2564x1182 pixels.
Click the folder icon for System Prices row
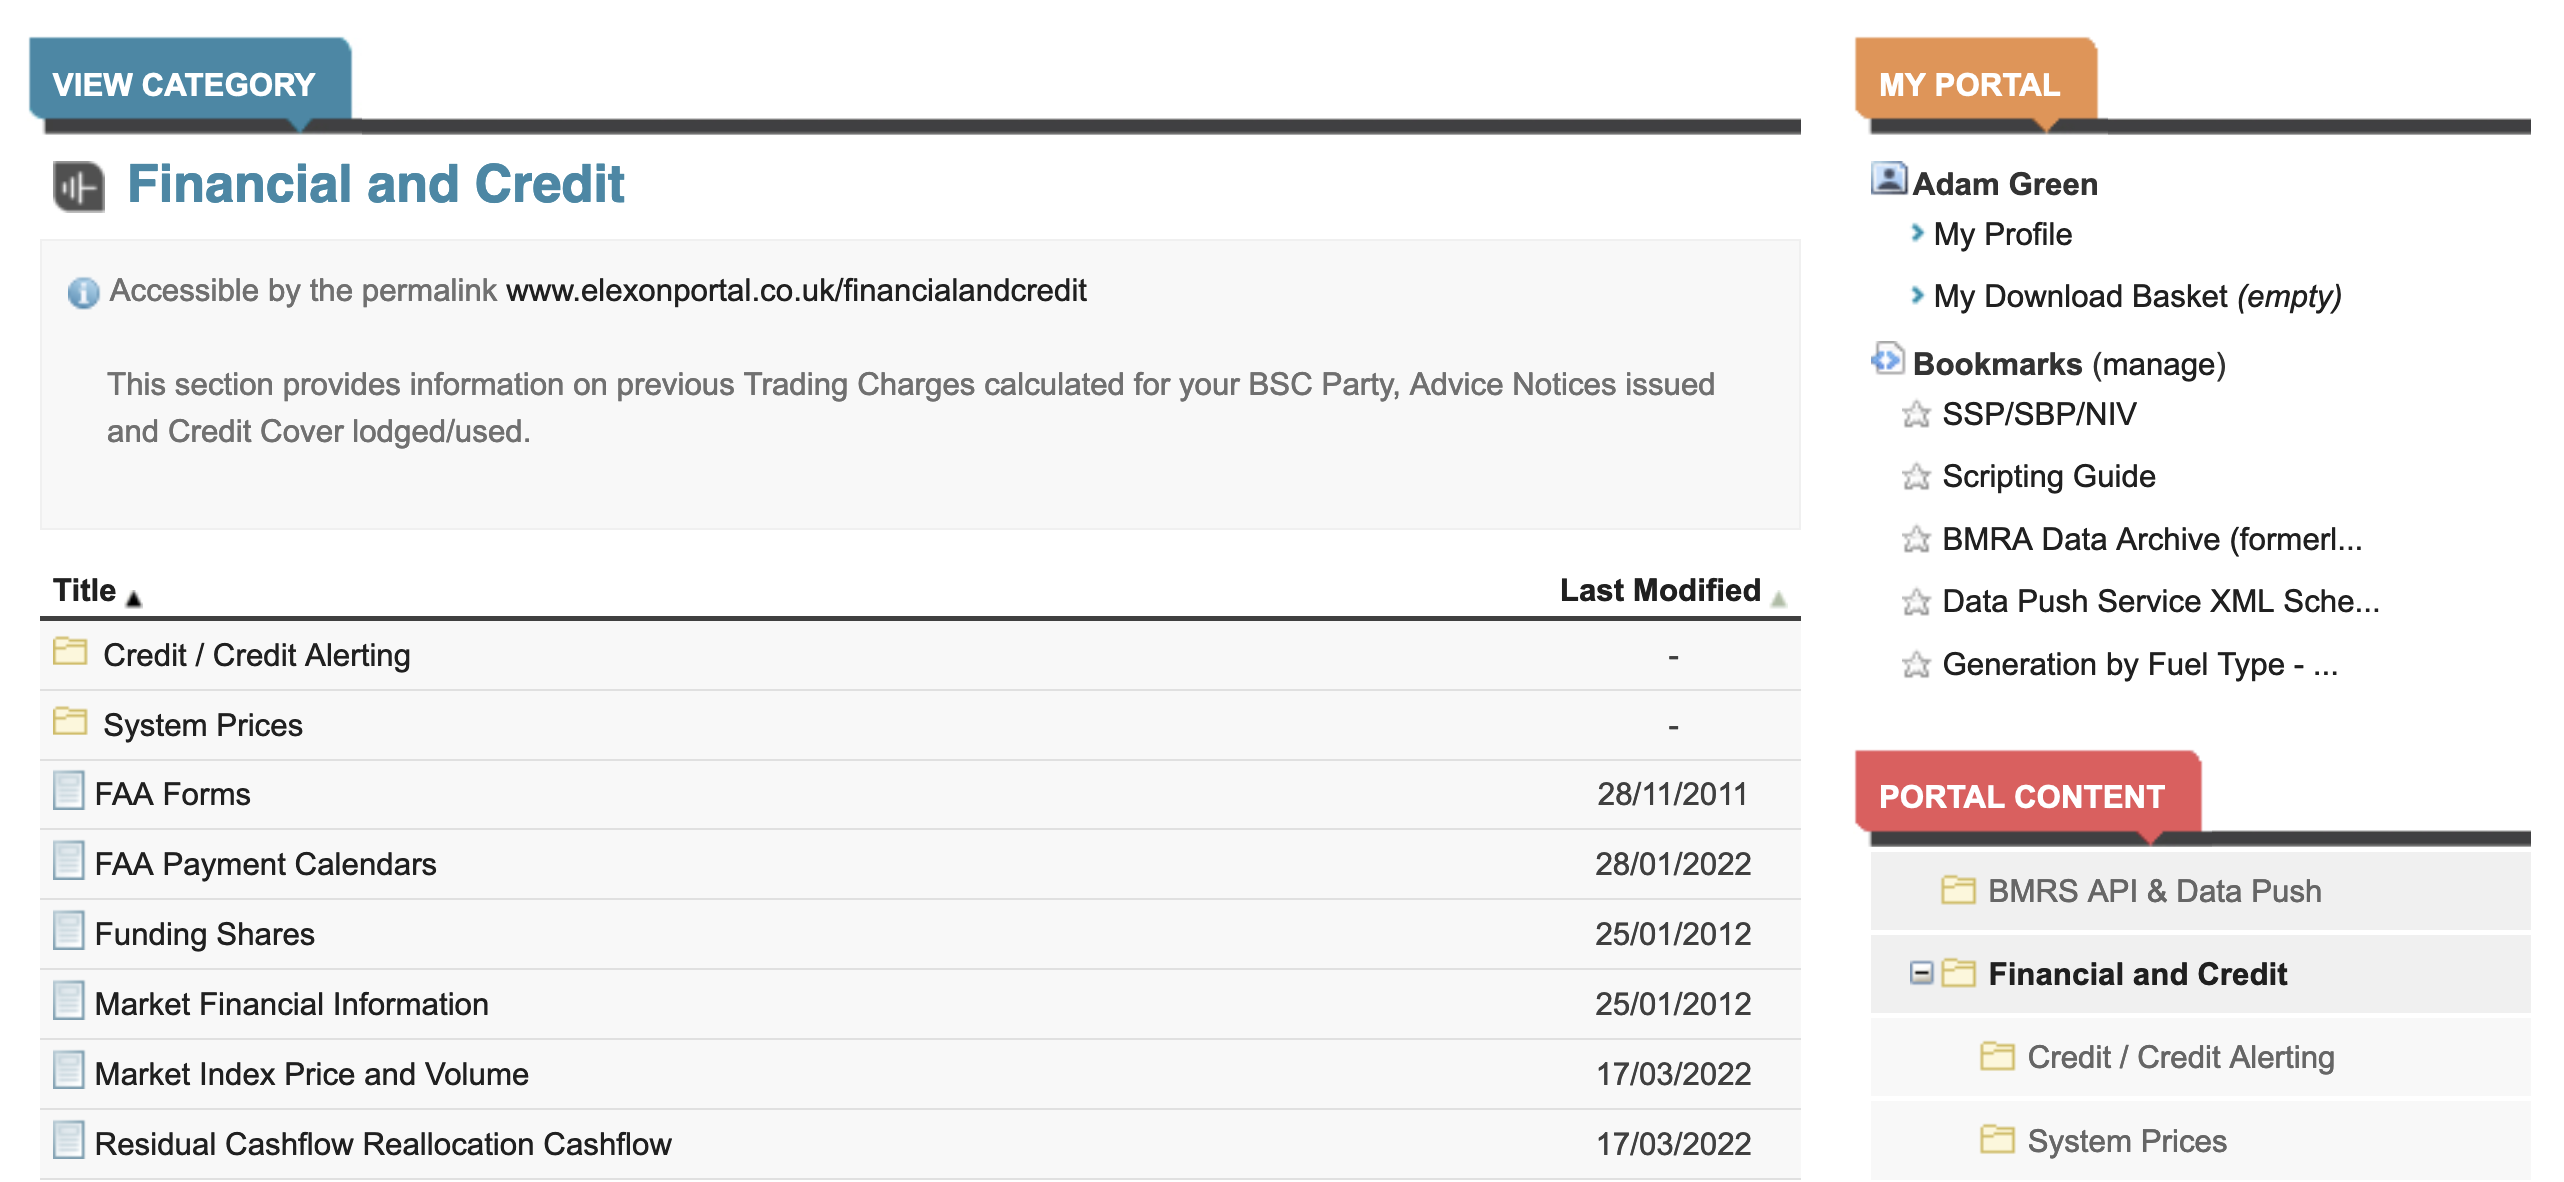coord(70,722)
